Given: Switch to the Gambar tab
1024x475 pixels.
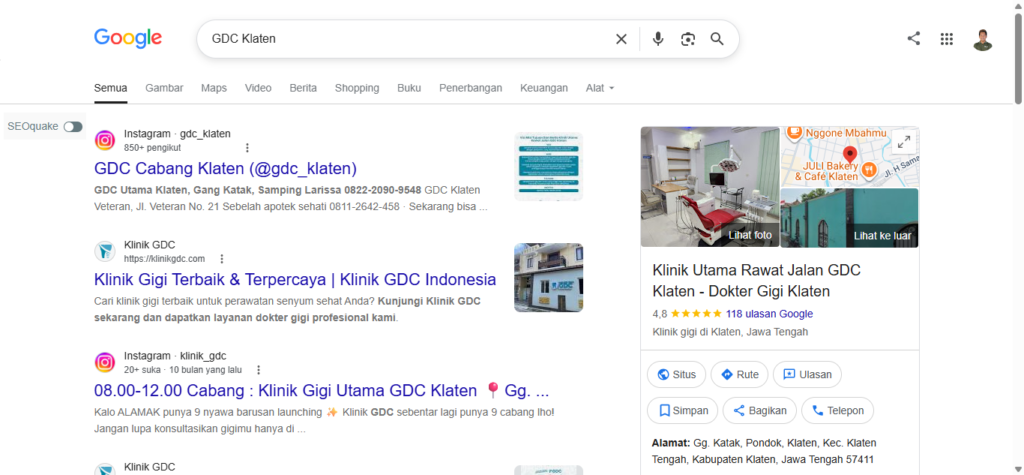Looking at the screenshot, I should [x=164, y=88].
